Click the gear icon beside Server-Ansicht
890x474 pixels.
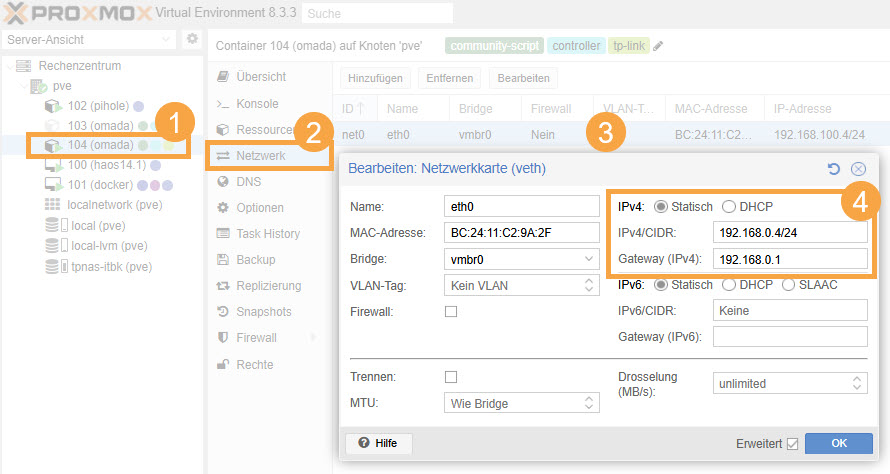pos(193,39)
